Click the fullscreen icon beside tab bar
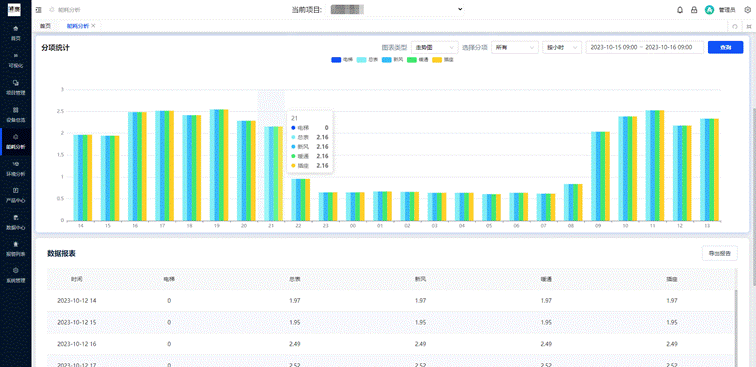Image resolution: width=756 pixels, height=367 pixels. (x=749, y=27)
